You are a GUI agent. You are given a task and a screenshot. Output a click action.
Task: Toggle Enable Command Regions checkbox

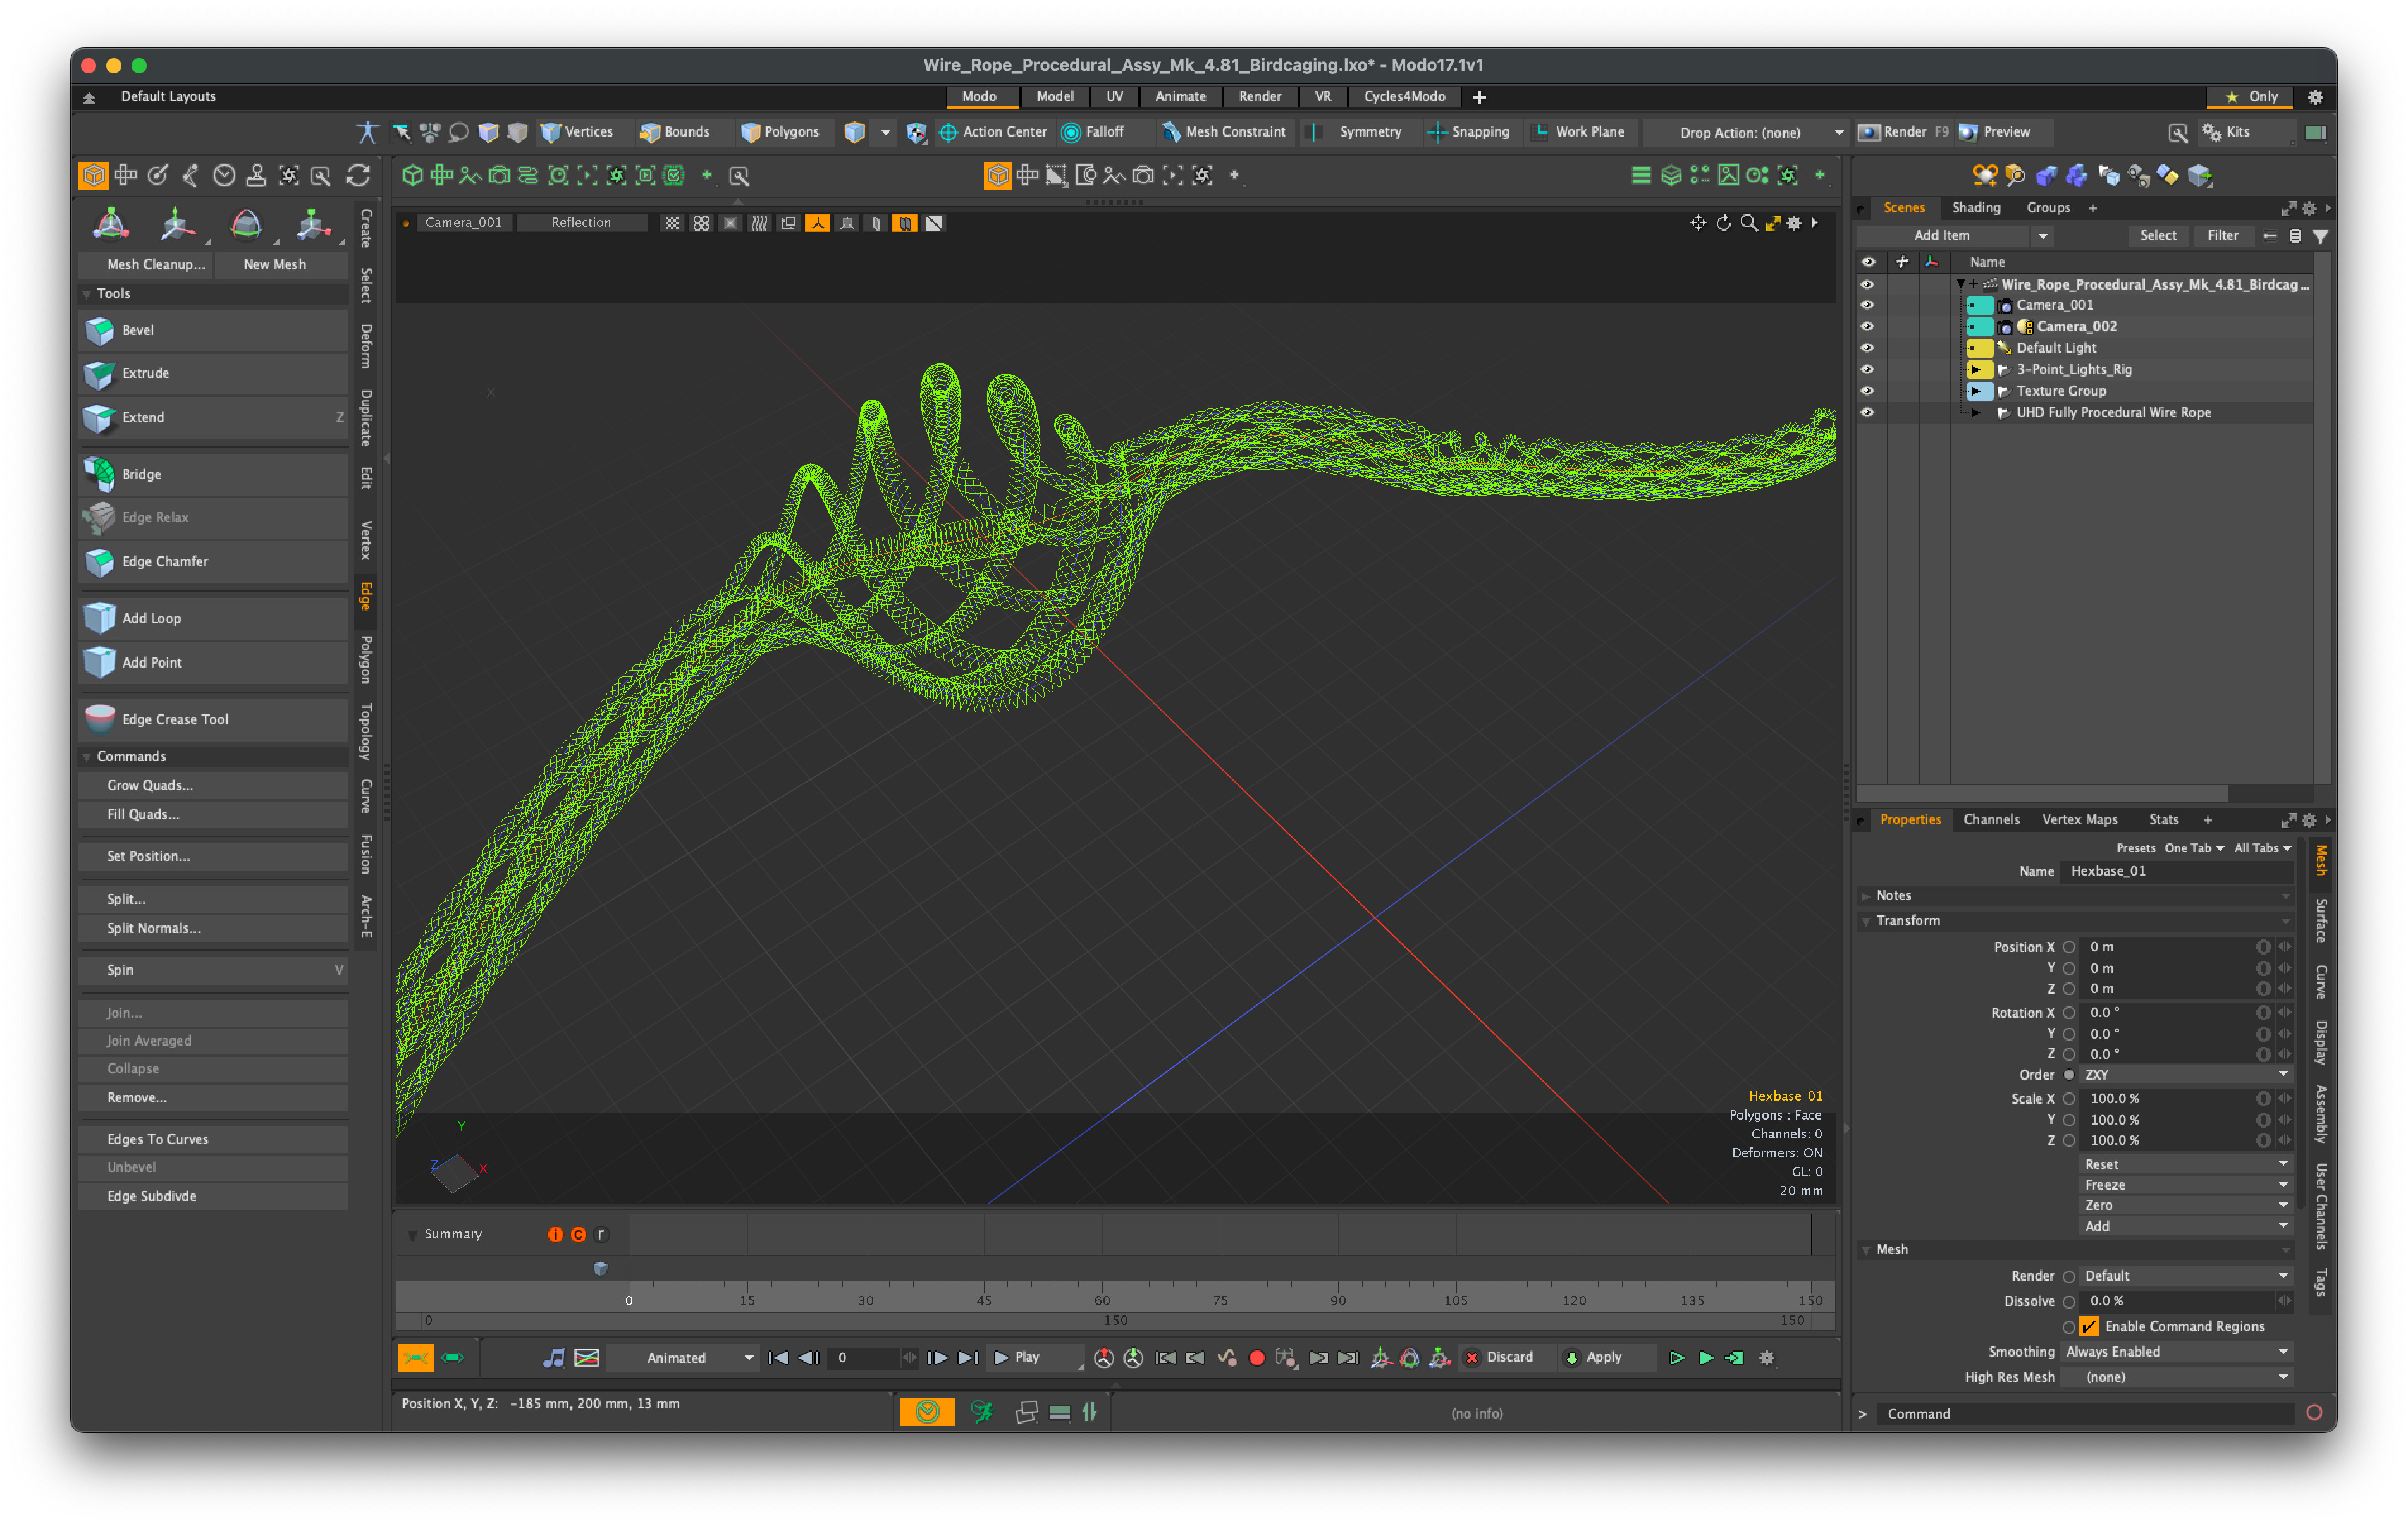coord(2090,1327)
